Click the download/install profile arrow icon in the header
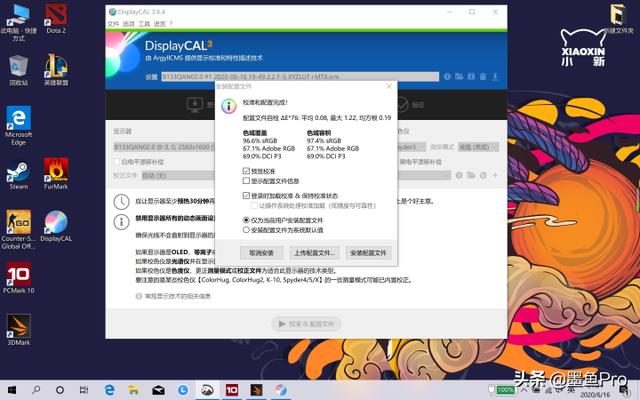Viewport: 640px width, 400px height. tap(495, 76)
